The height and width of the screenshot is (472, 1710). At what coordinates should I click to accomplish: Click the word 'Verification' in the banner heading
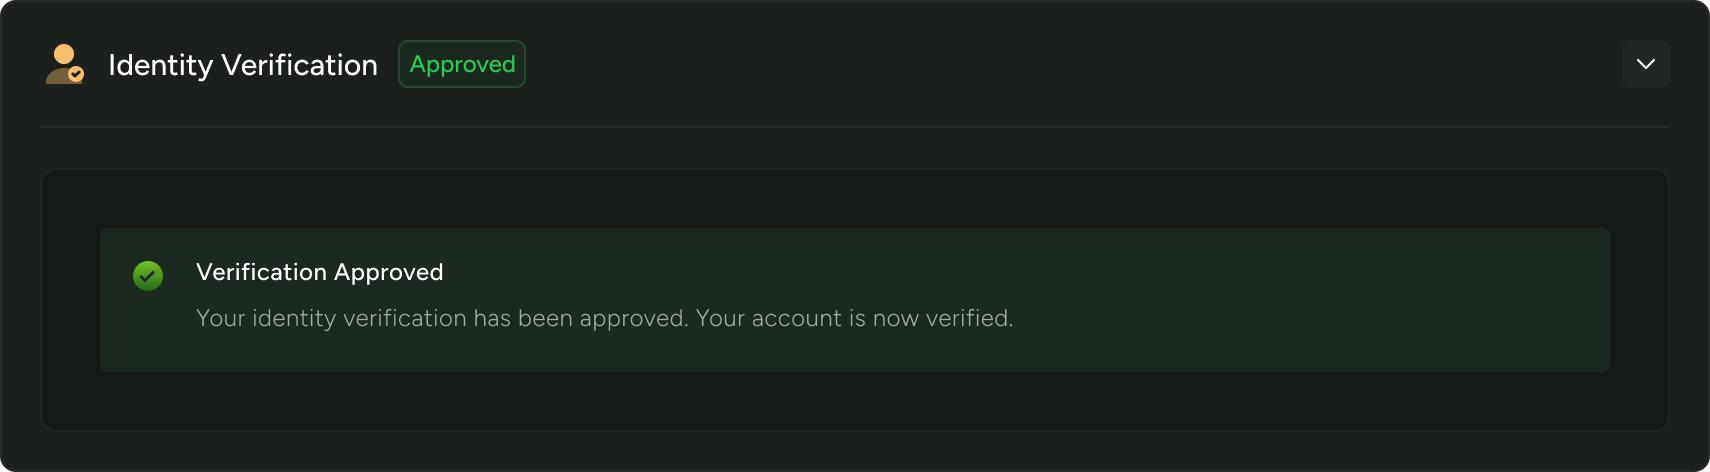tap(261, 272)
